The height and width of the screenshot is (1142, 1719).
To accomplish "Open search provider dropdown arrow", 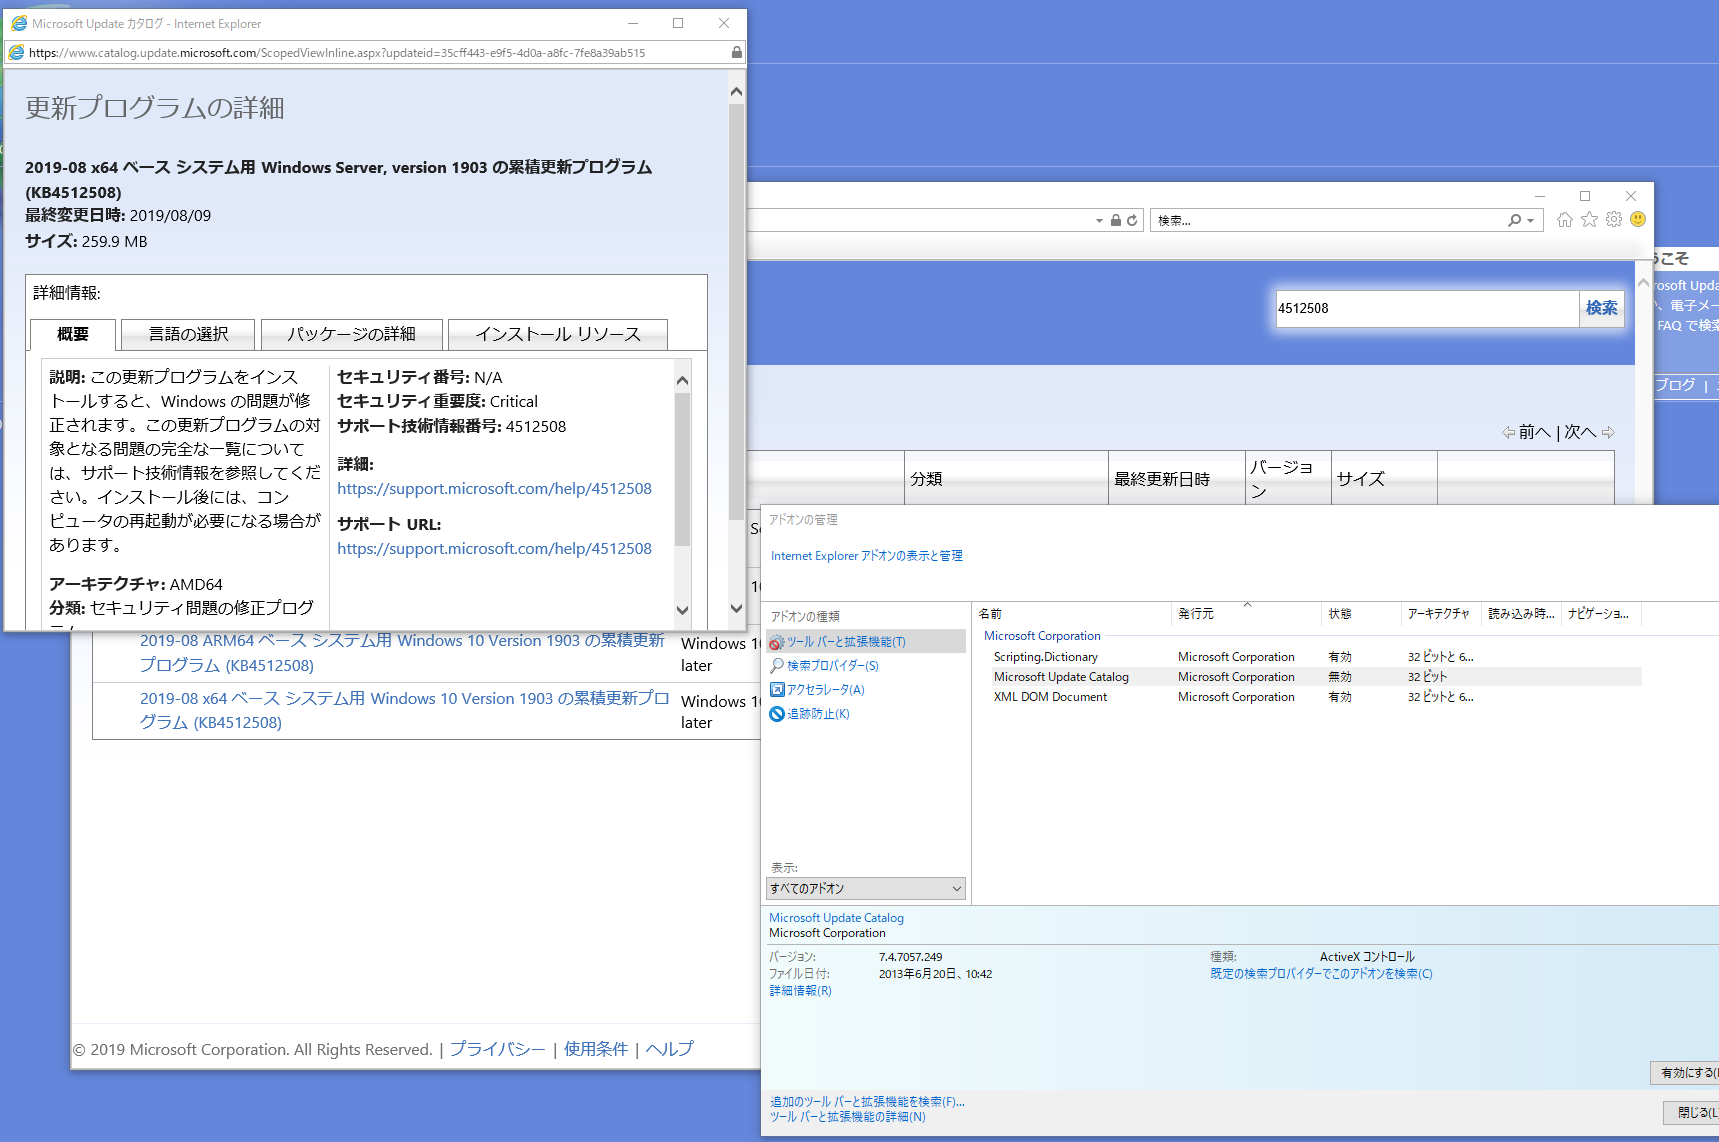I will [x=1530, y=221].
